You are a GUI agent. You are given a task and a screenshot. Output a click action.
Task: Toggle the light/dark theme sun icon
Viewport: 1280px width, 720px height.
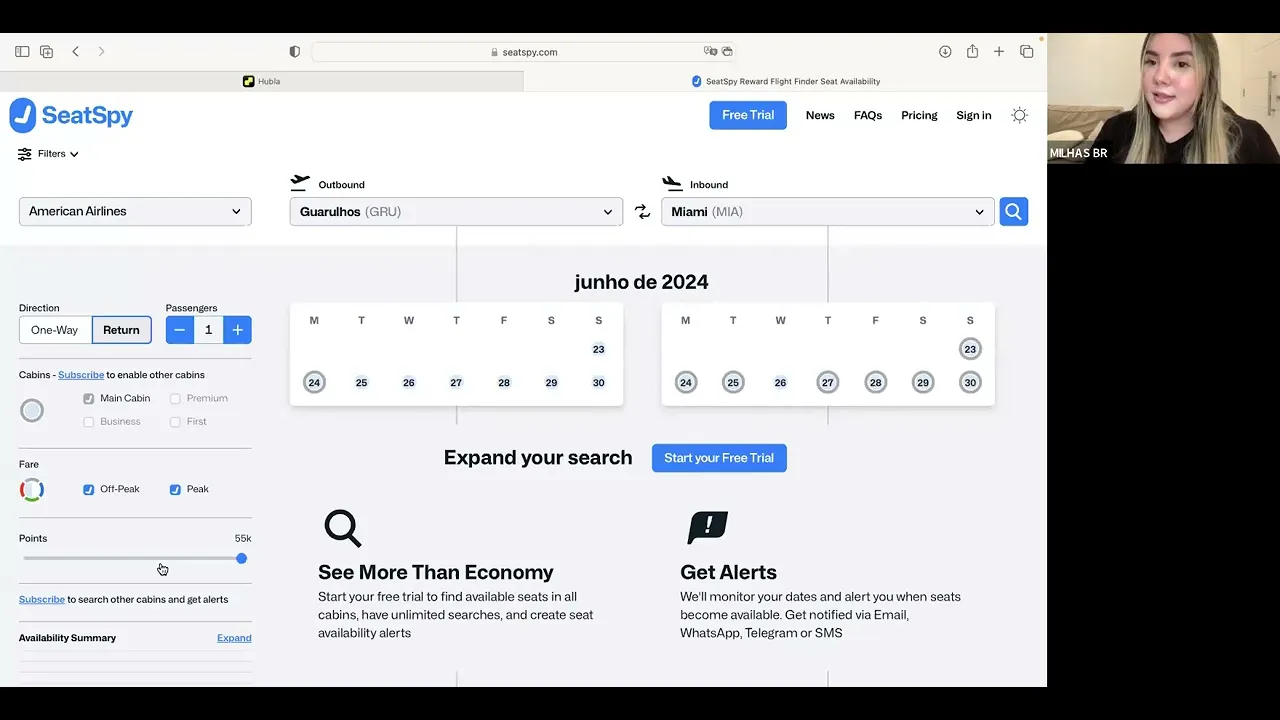pyautogui.click(x=1019, y=115)
